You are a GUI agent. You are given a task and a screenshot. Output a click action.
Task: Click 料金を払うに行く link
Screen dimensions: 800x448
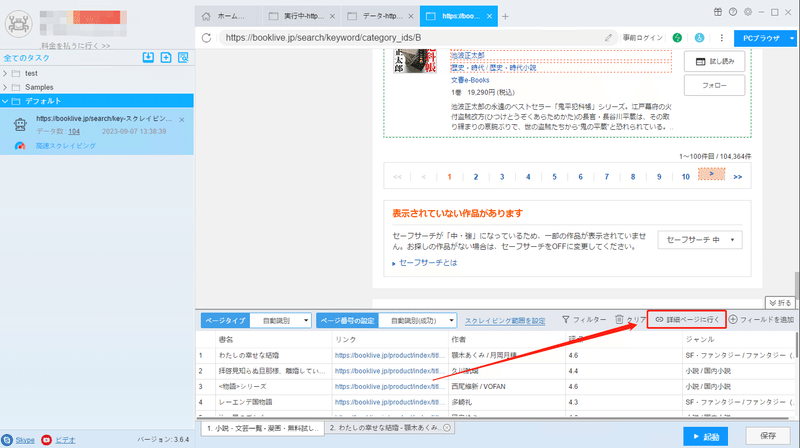75,45
